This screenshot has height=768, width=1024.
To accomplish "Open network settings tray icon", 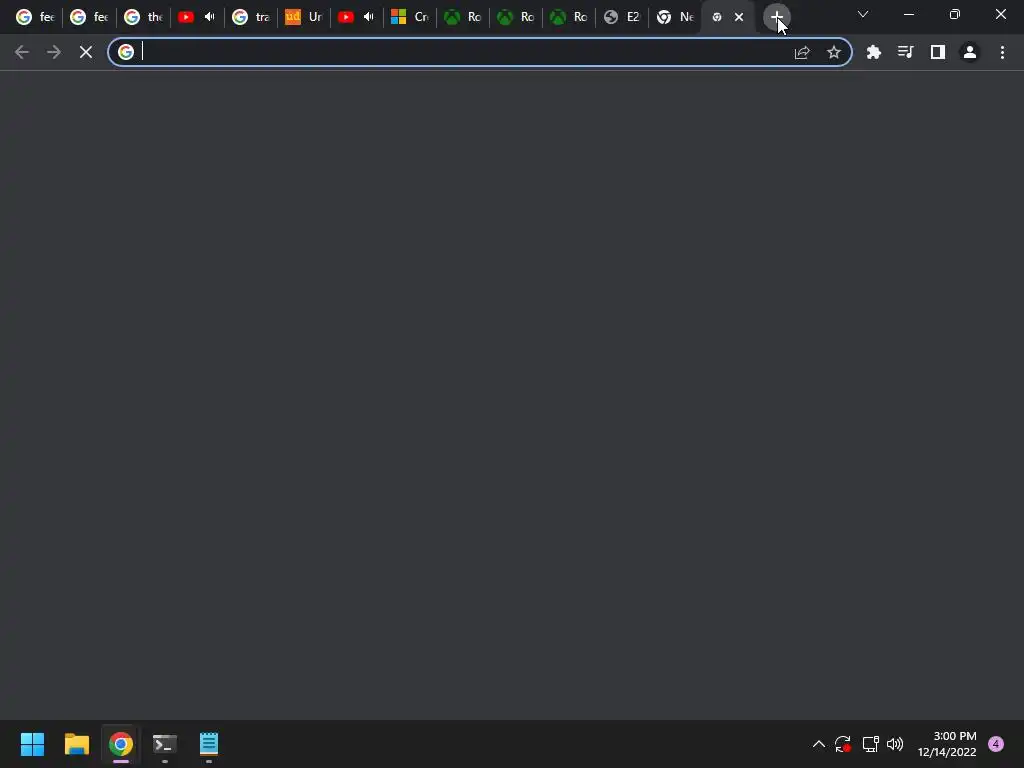I will 870,744.
